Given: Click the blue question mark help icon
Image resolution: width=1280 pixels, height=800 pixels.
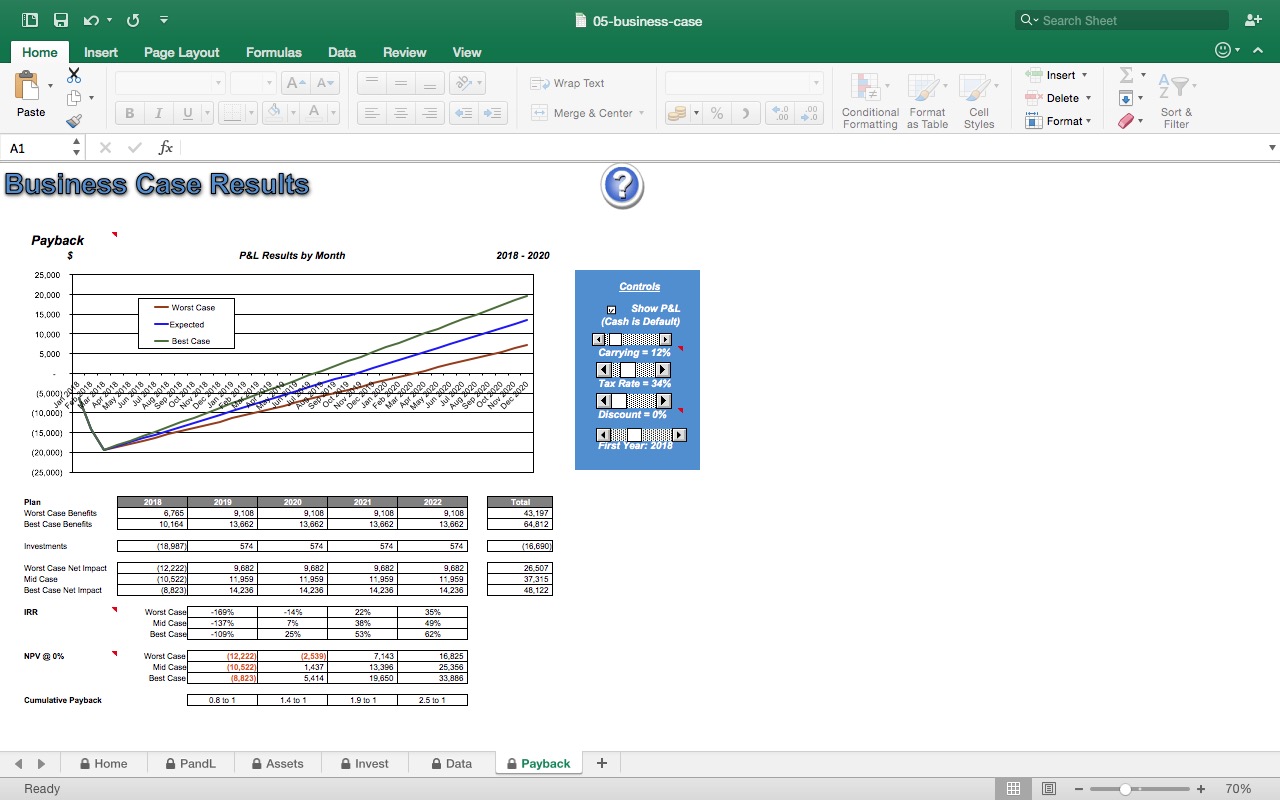Looking at the screenshot, I should pos(622,187).
